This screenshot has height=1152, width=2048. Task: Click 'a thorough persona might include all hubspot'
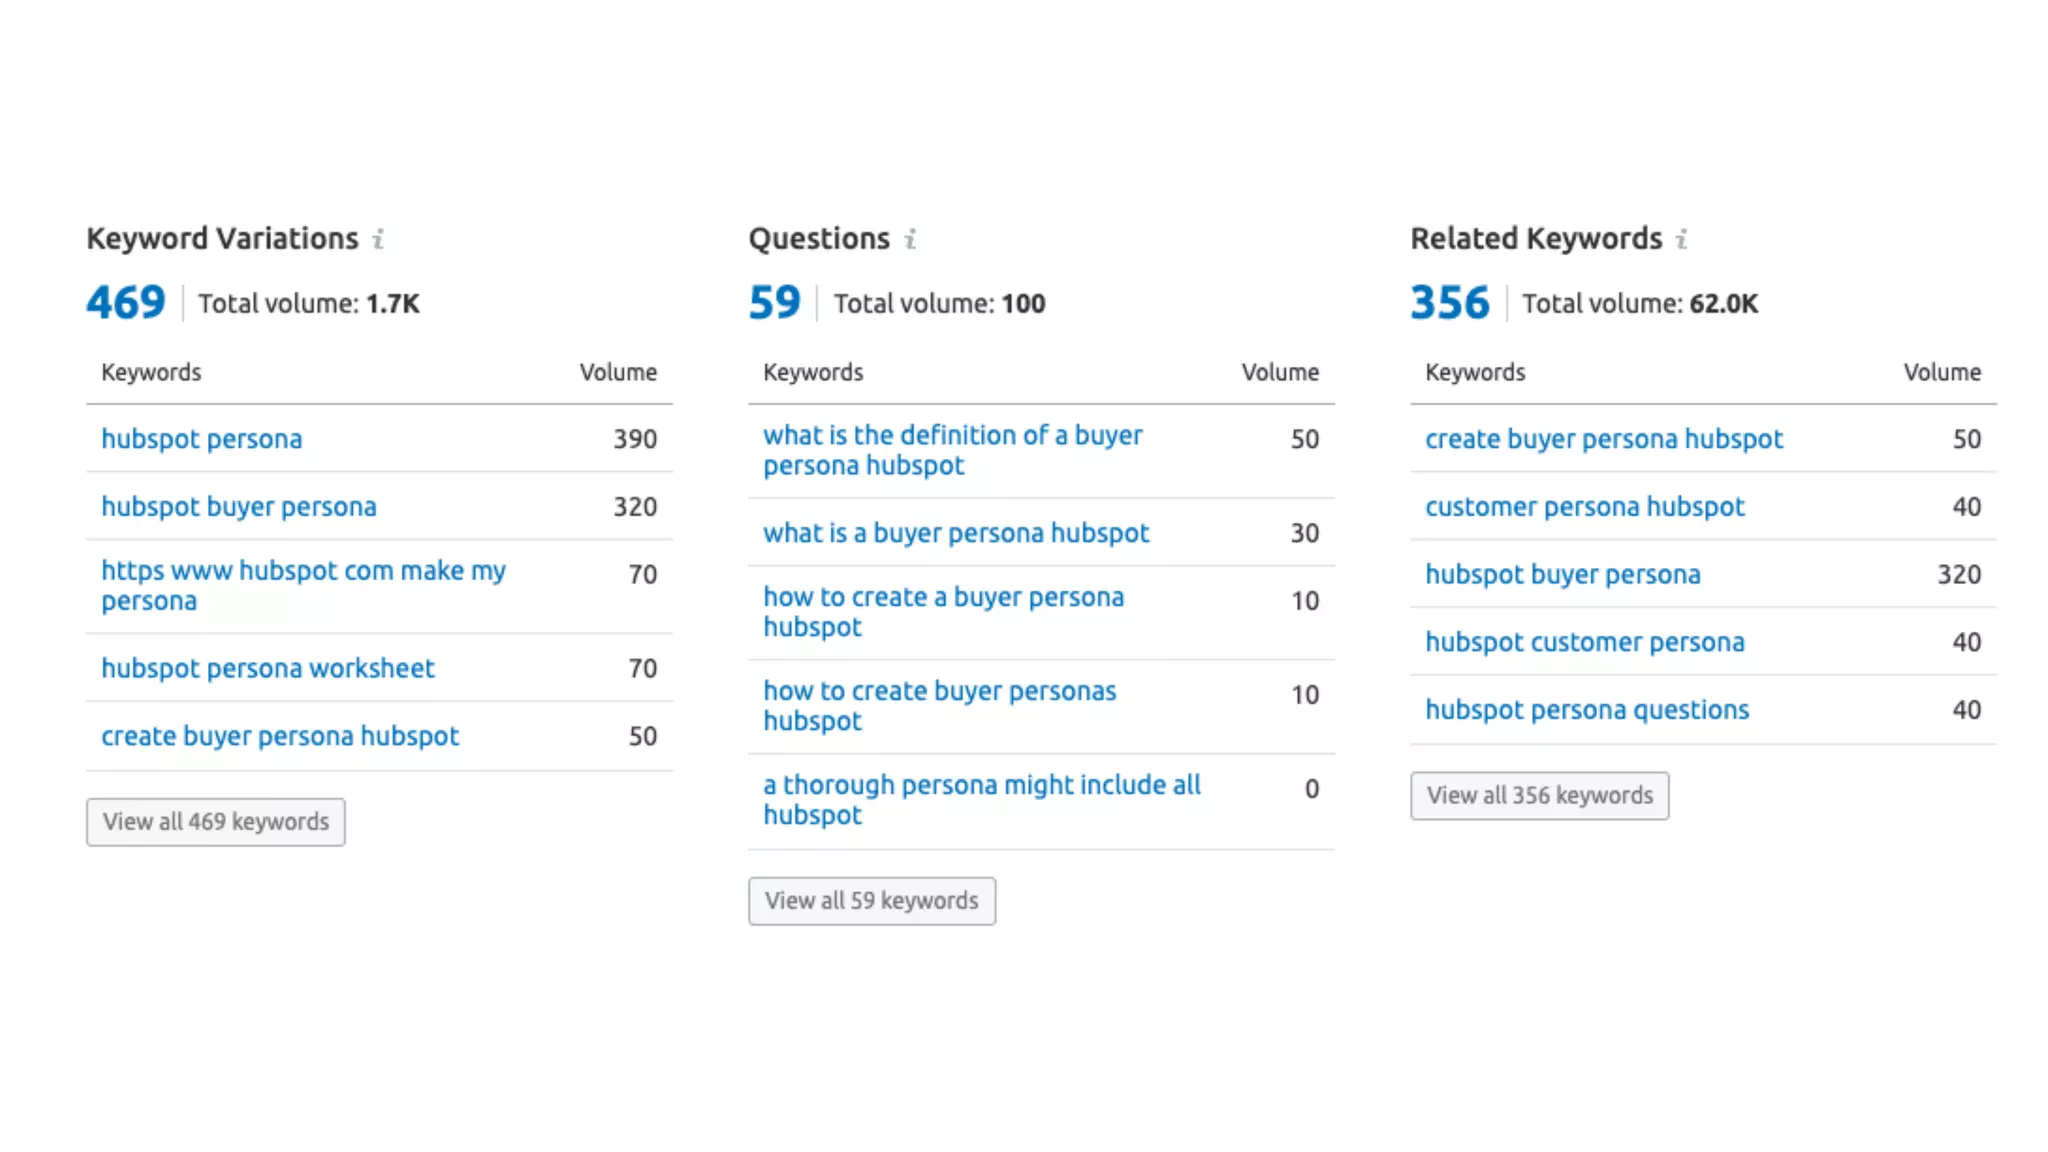(x=981, y=800)
